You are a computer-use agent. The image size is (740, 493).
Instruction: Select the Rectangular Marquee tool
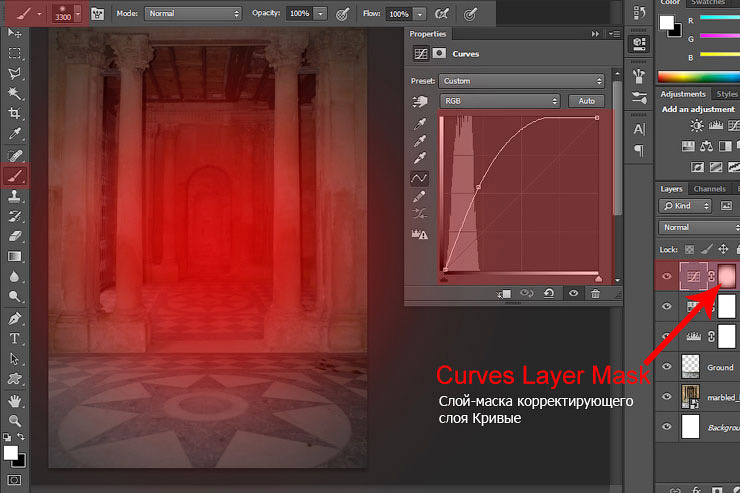(15, 52)
